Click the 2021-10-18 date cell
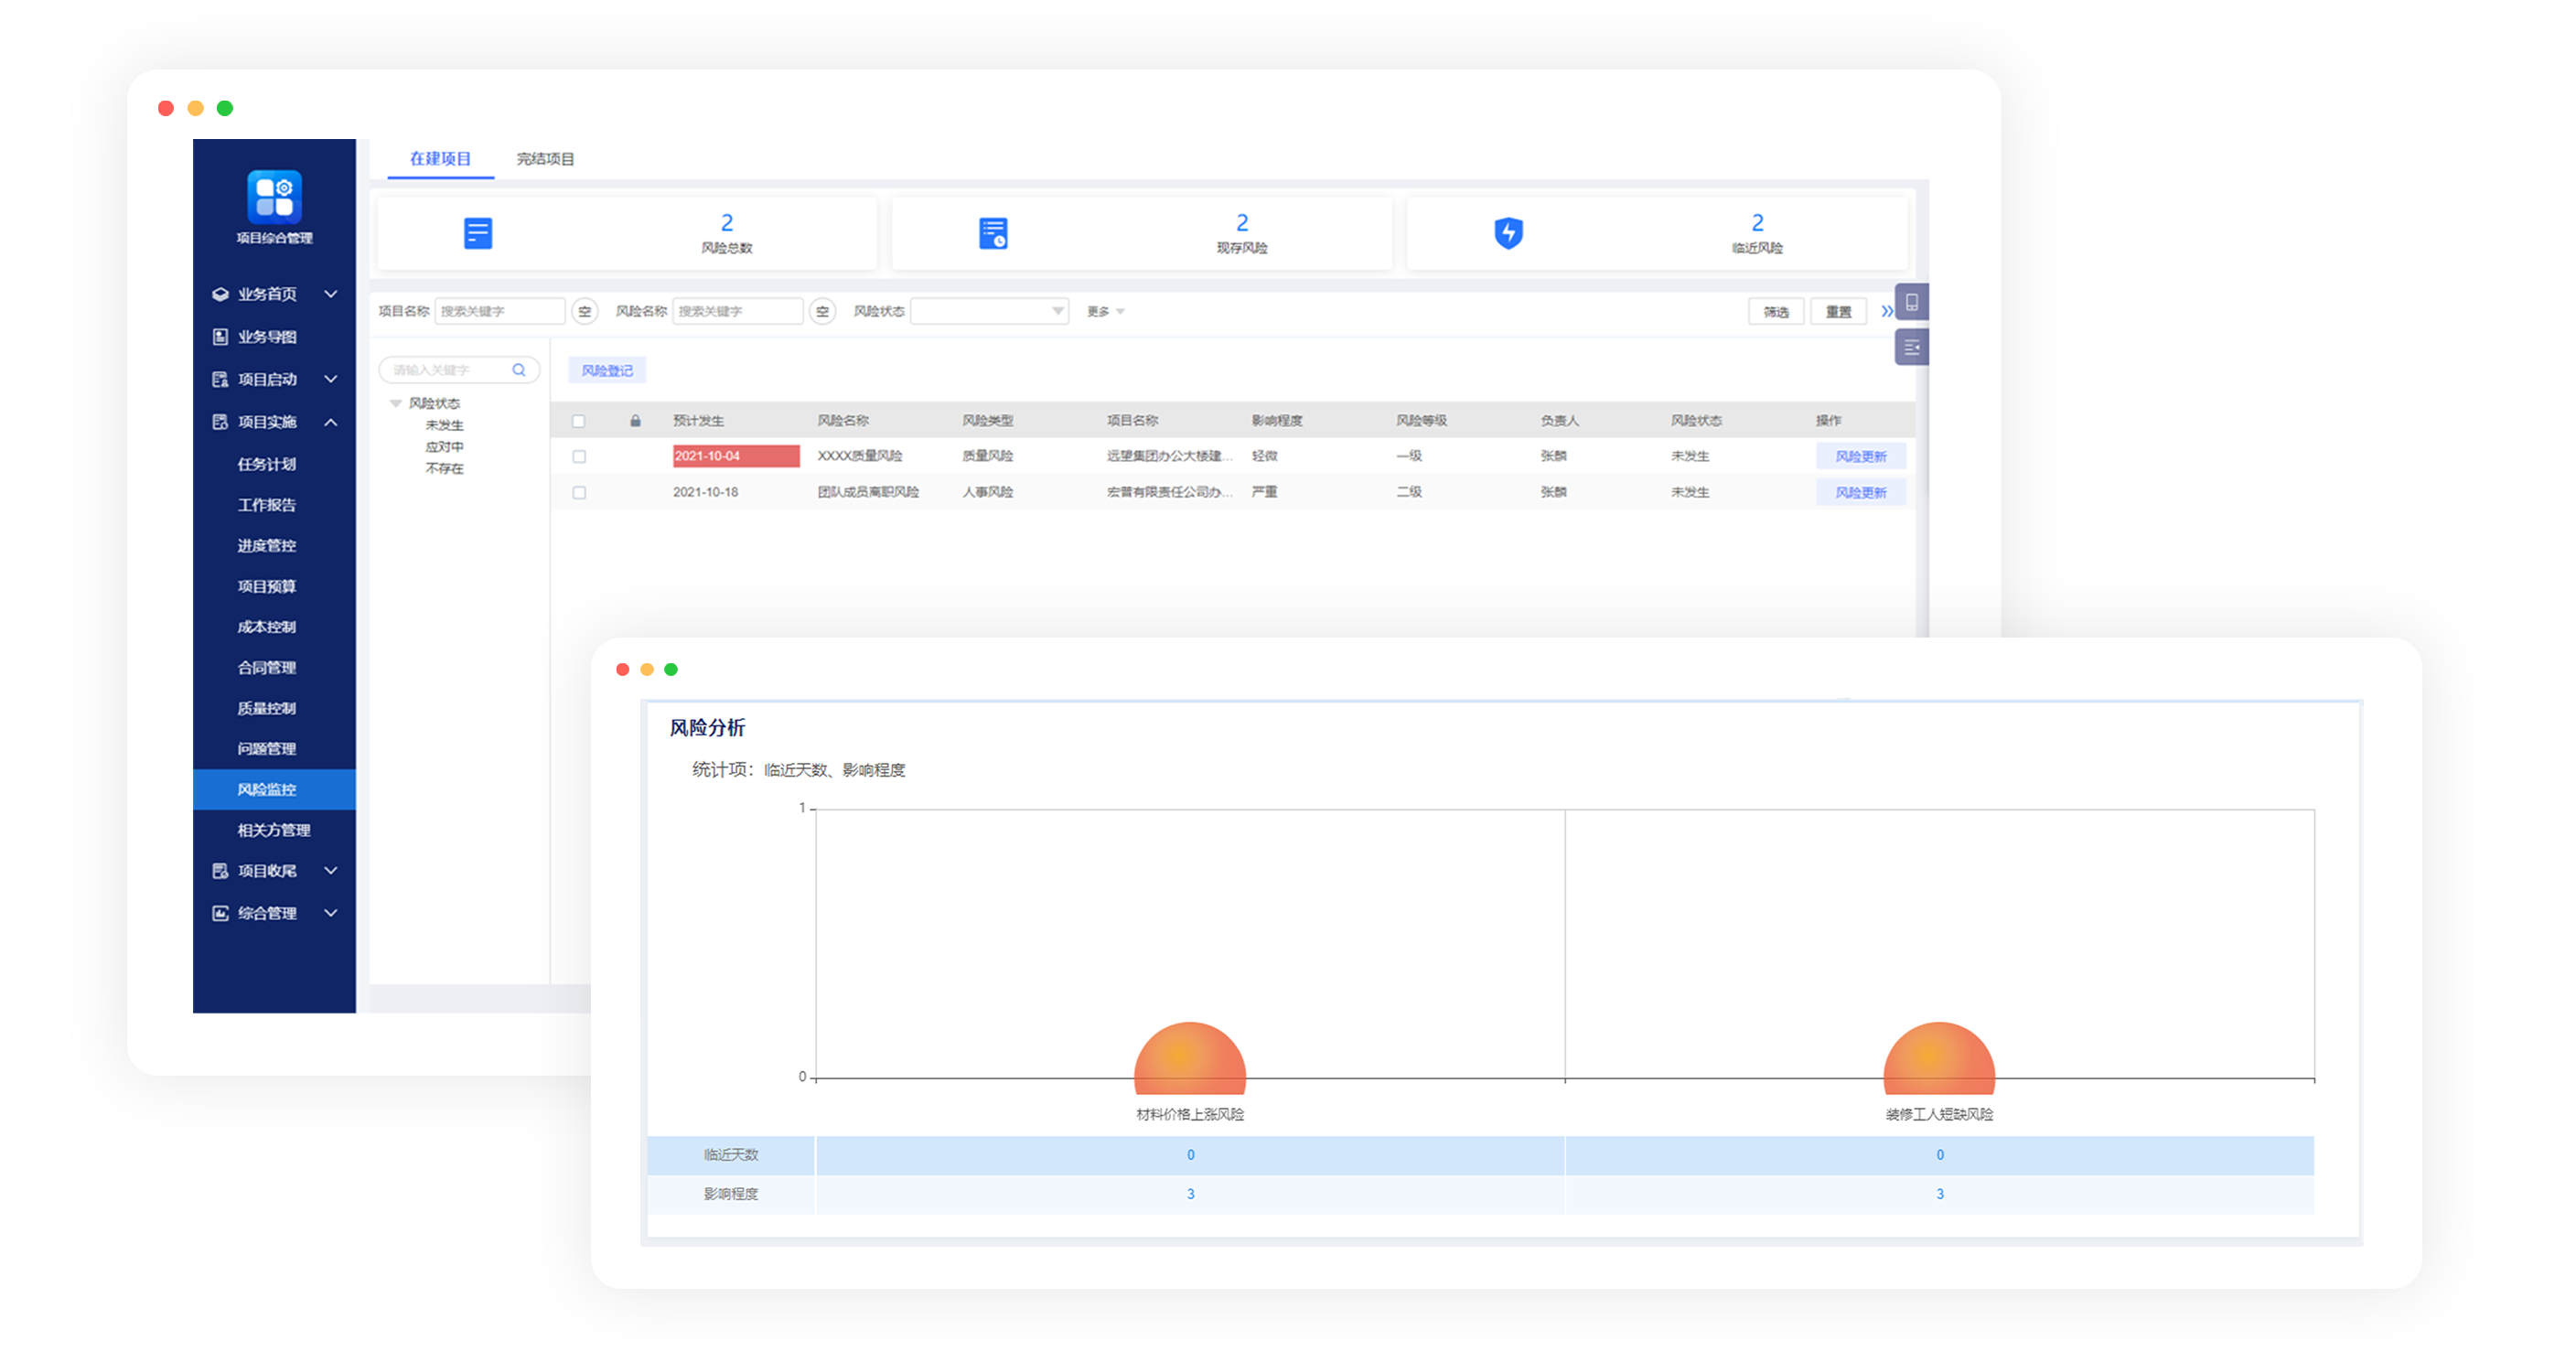This screenshot has height=1362, width=2576. pyautogui.click(x=705, y=493)
